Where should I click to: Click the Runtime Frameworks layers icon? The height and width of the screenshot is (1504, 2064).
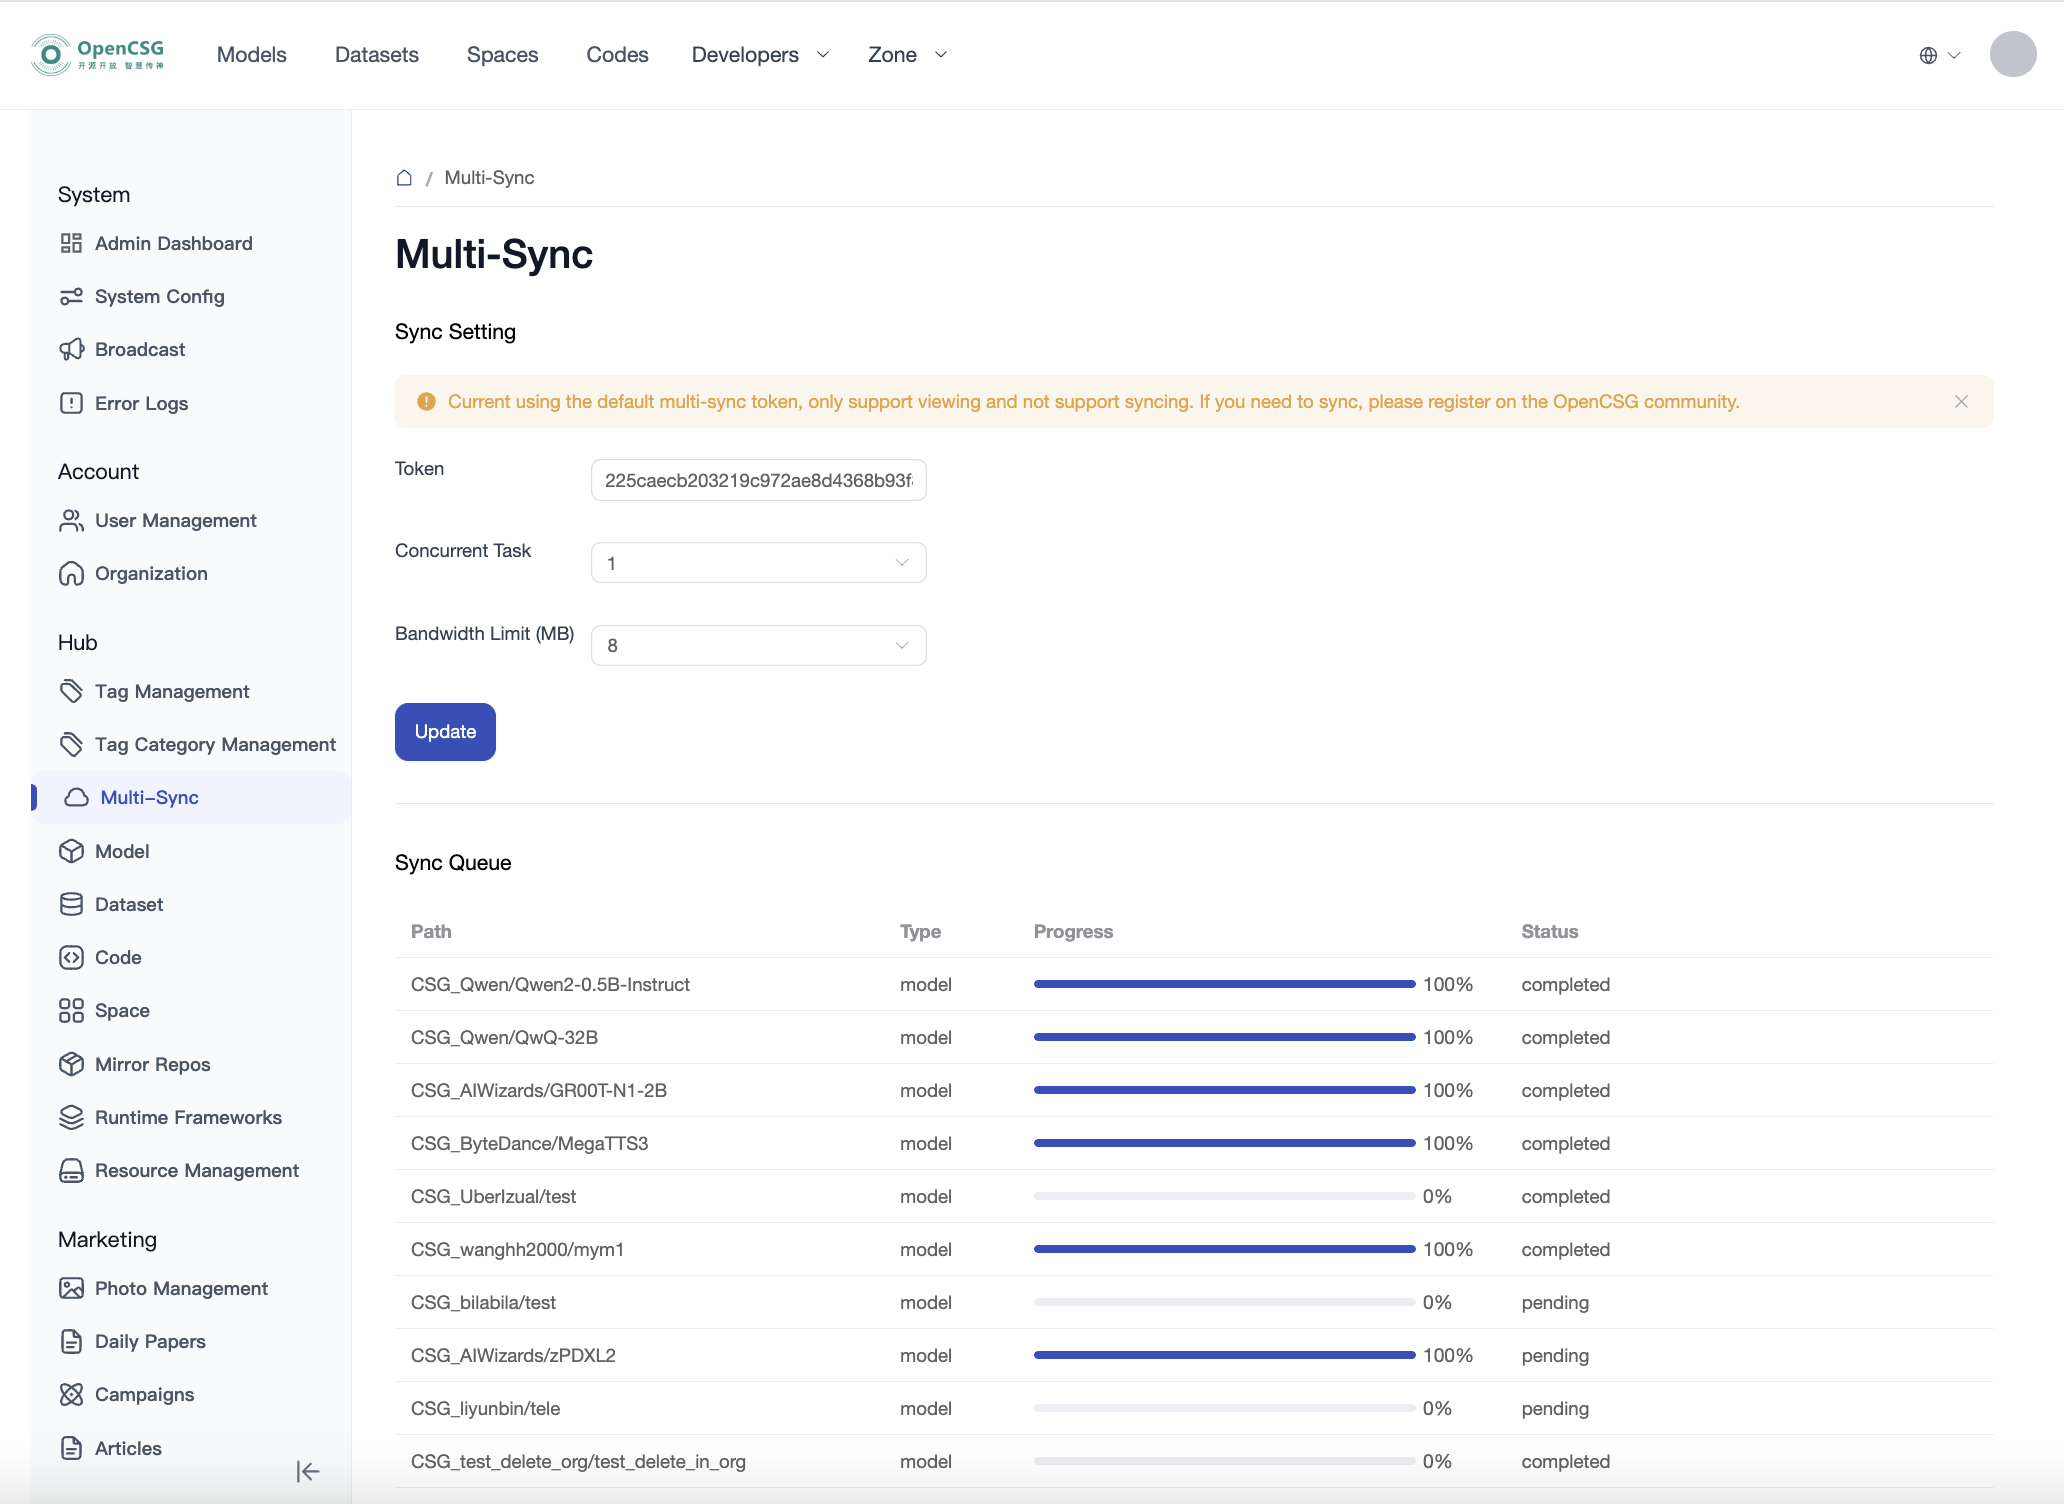pyautogui.click(x=71, y=1117)
